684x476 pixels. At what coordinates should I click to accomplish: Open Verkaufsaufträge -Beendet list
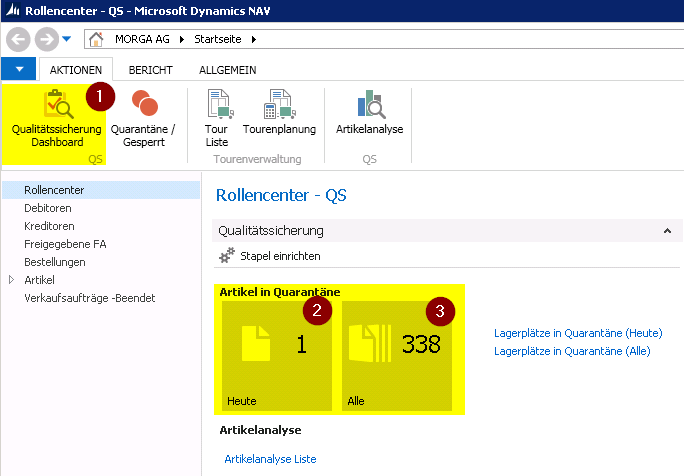click(89, 298)
